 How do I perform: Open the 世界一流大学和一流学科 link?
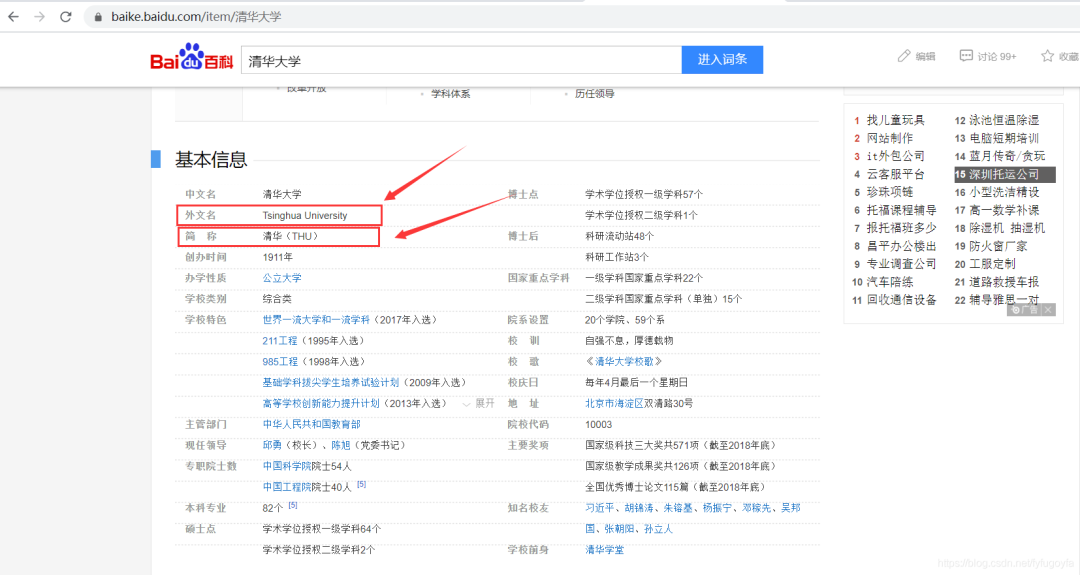click(x=316, y=320)
